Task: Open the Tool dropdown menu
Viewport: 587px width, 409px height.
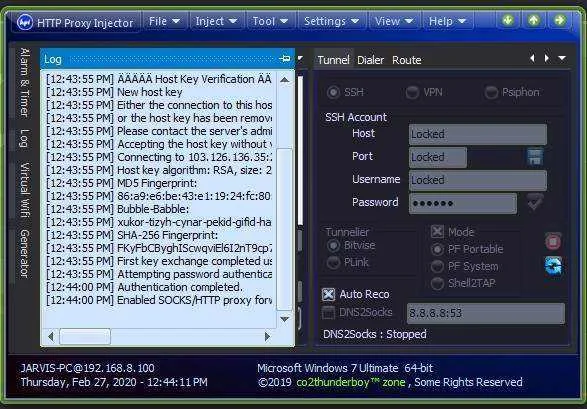Action: click(270, 21)
